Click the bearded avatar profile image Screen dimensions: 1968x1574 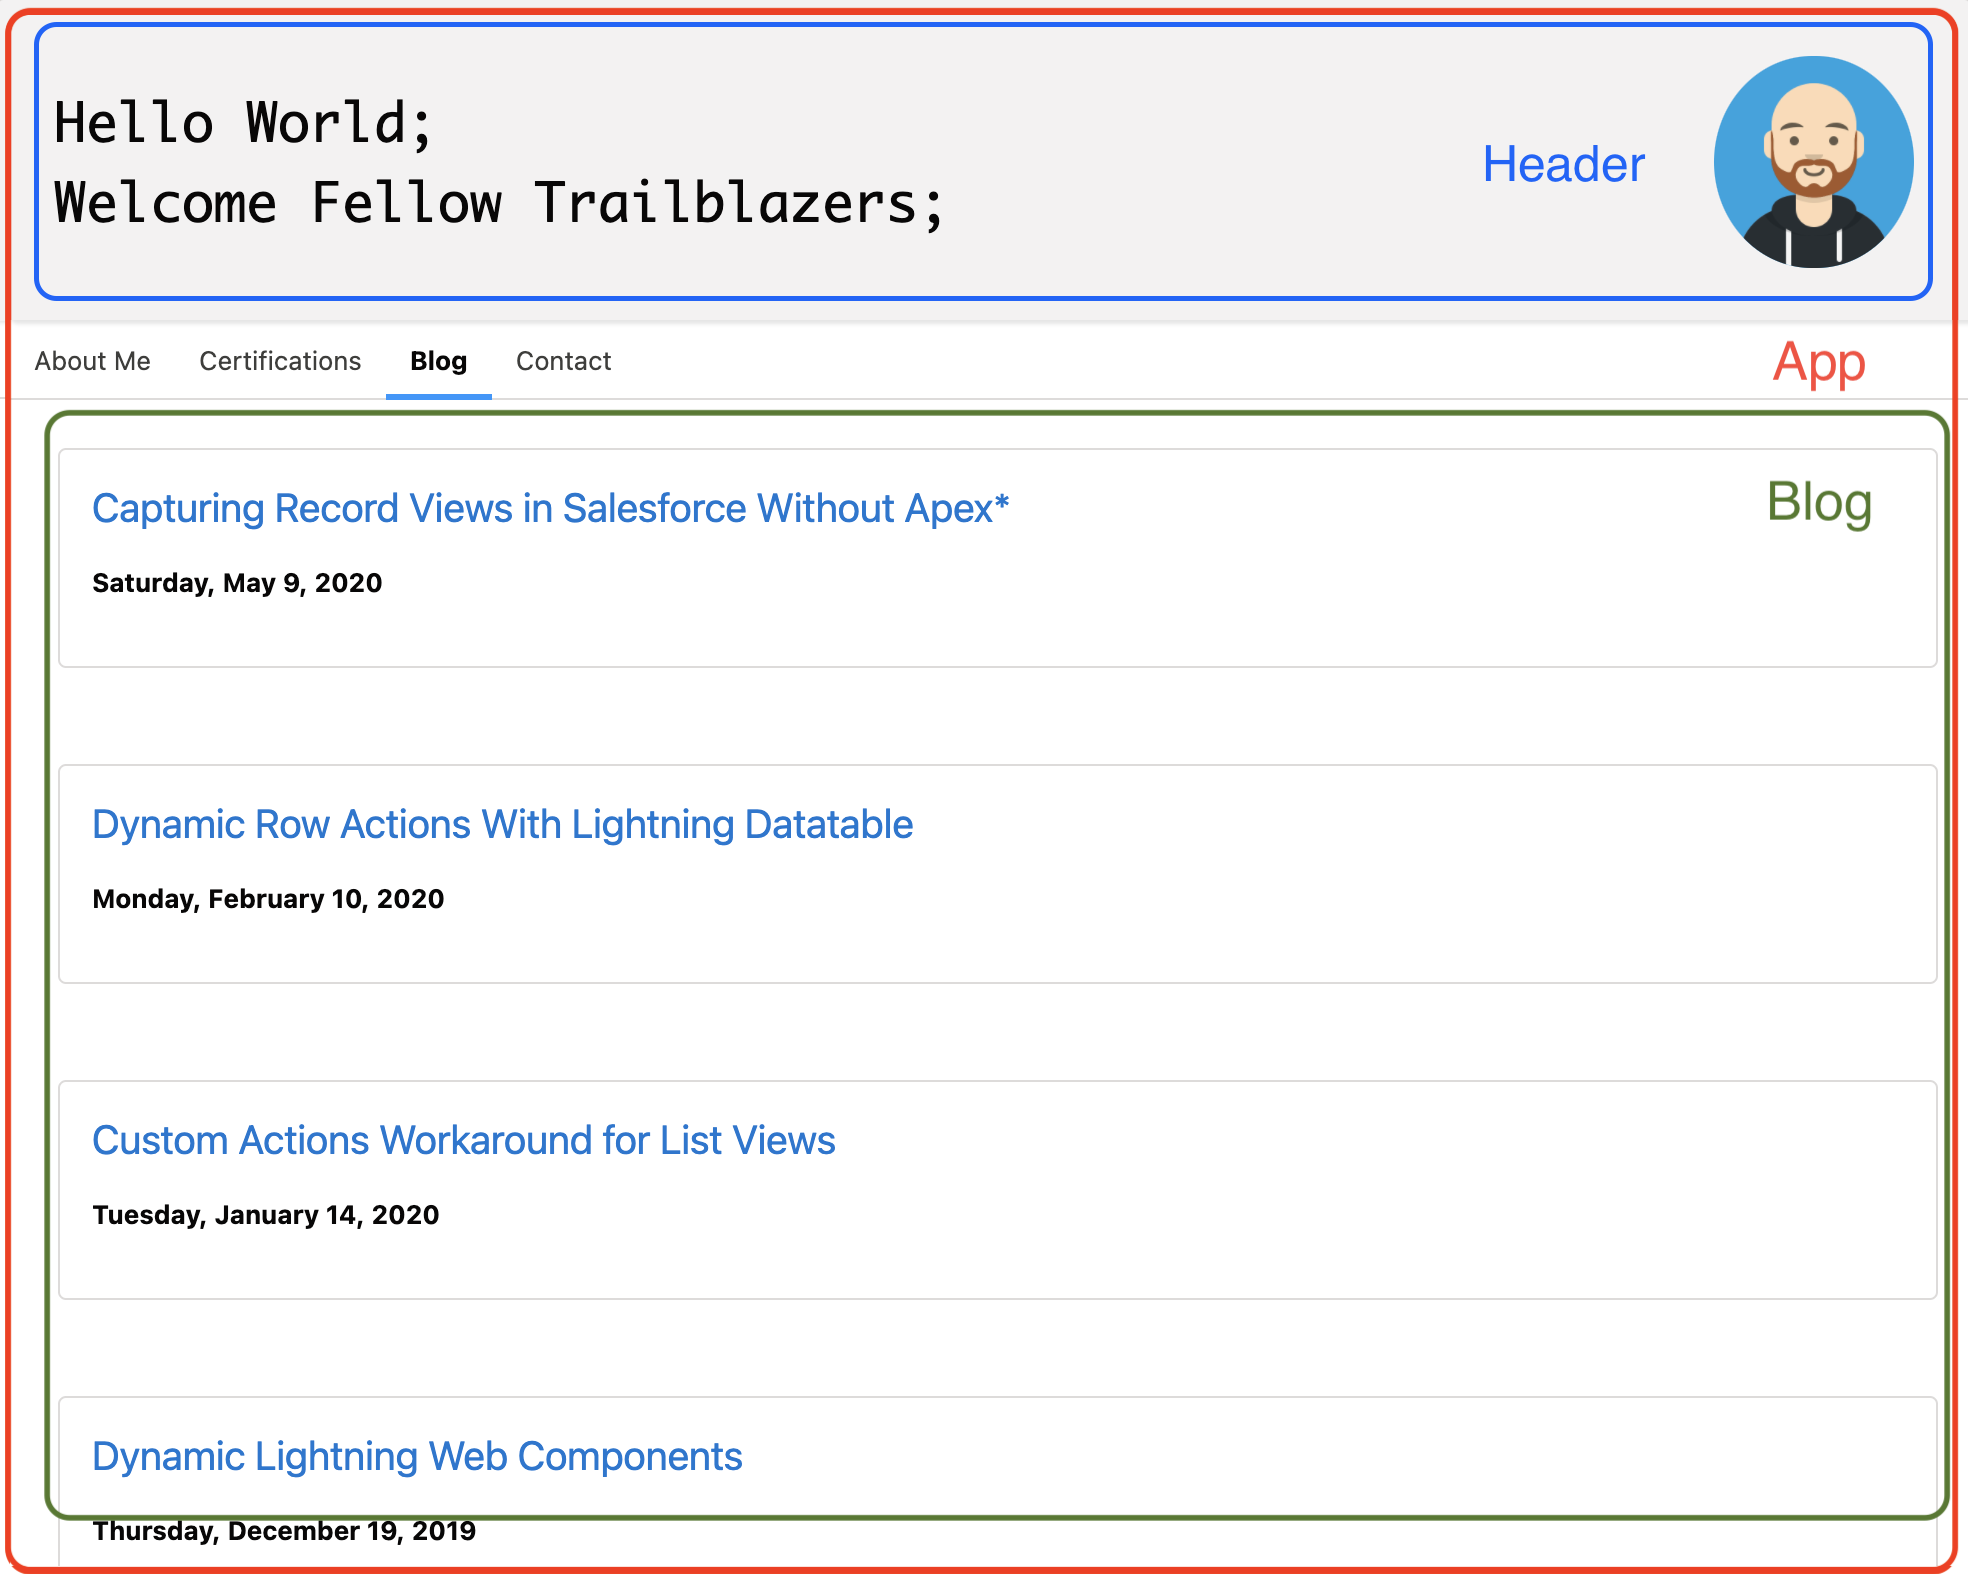coord(1813,162)
